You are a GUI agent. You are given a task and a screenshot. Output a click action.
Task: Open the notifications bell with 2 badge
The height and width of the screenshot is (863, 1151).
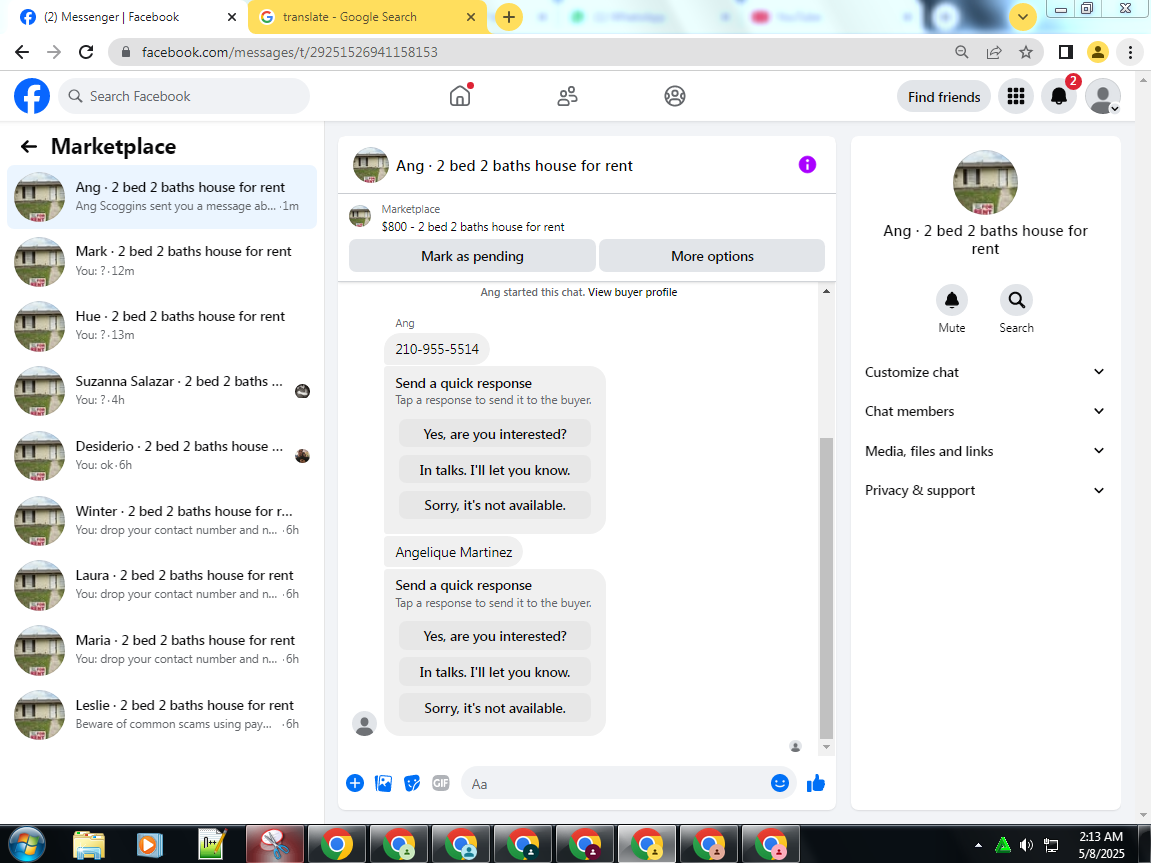1059,96
